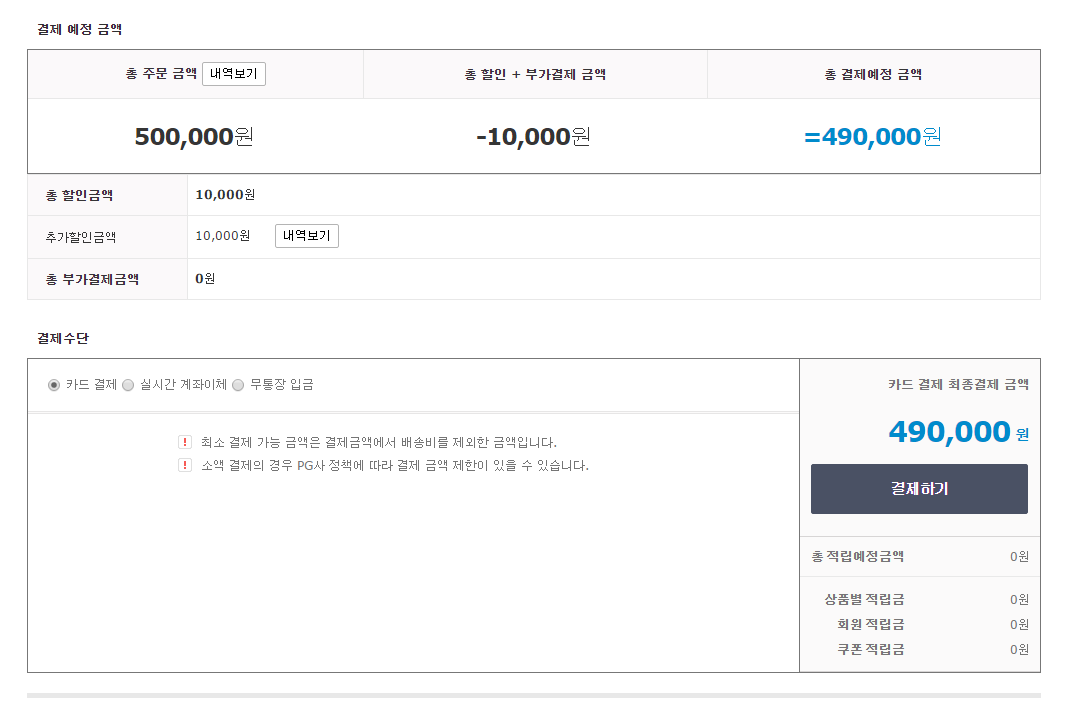Click the red exclamation icon beside minimum payment notice
The height and width of the screenshot is (707, 1065).
(185, 442)
